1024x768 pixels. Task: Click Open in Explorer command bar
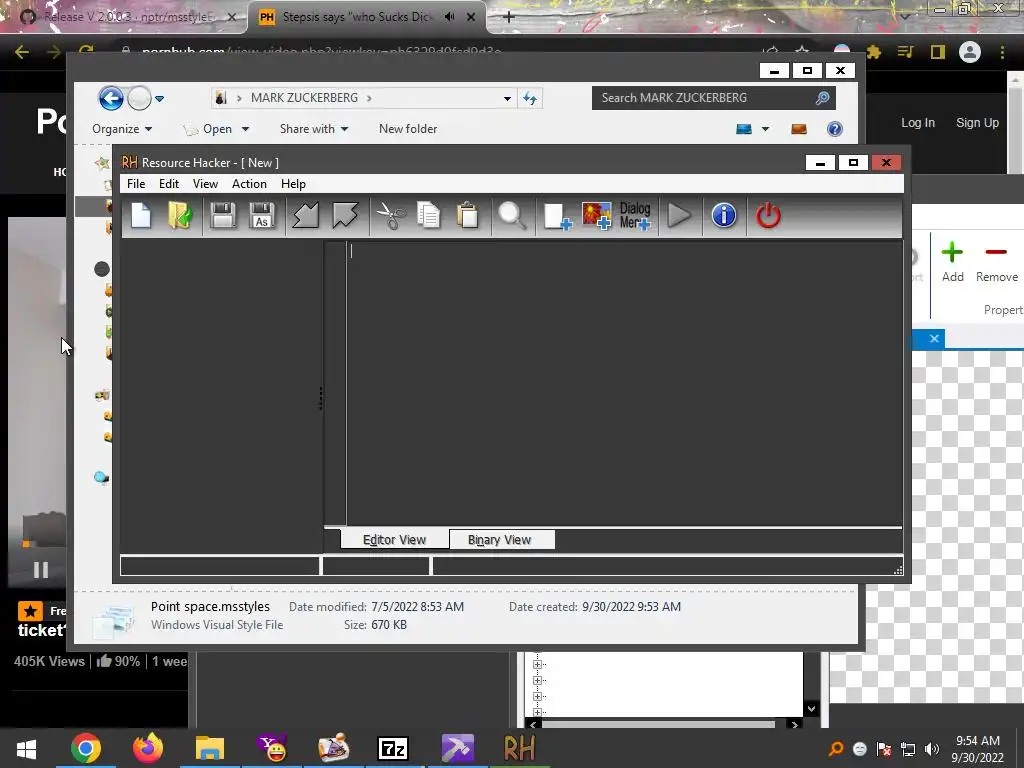[209, 129]
